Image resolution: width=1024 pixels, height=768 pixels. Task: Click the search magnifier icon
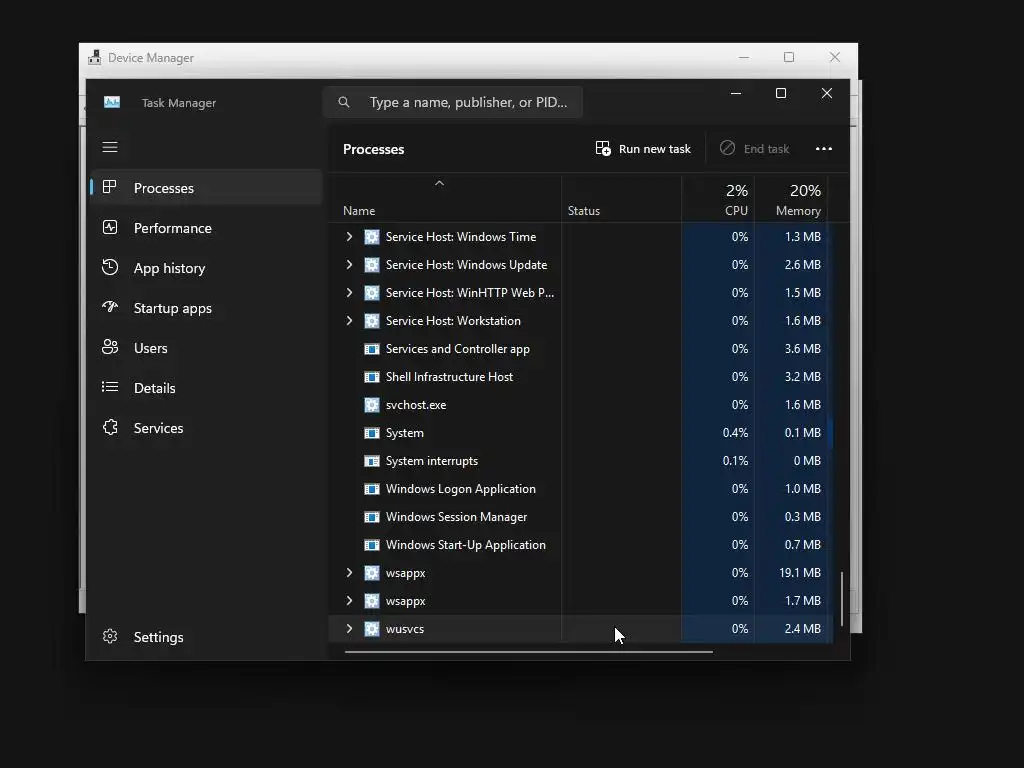click(344, 102)
